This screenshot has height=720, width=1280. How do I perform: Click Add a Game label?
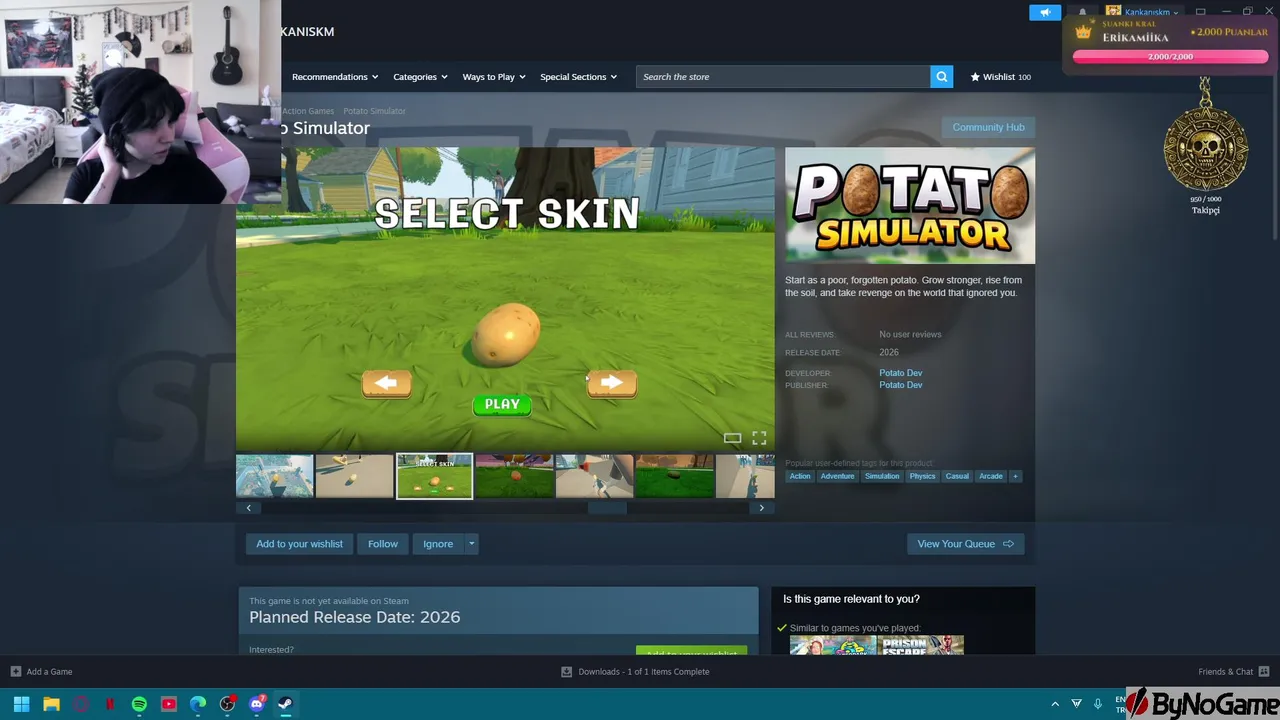(x=49, y=672)
